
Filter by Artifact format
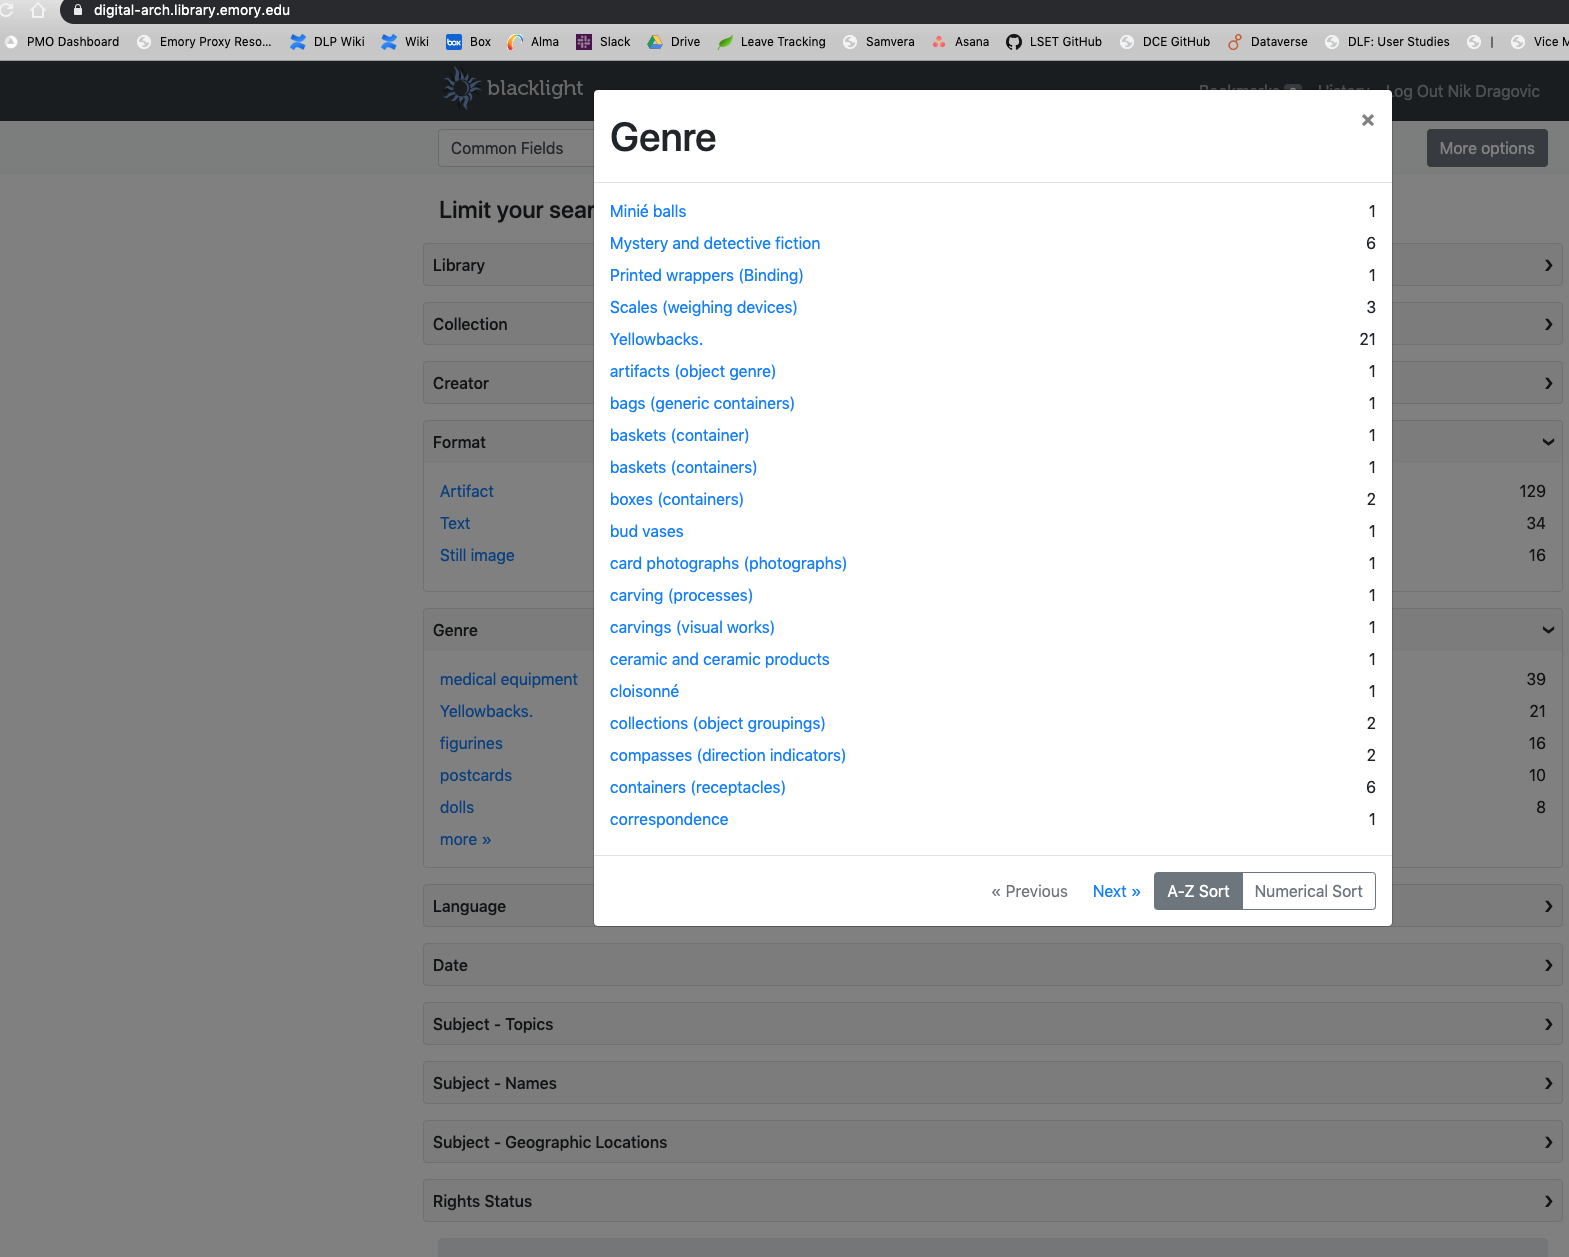click(x=467, y=491)
